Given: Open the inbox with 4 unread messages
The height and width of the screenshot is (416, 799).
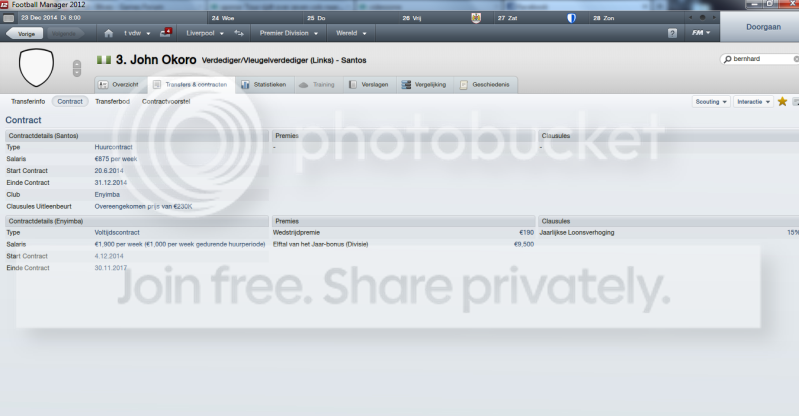Looking at the screenshot, I should (x=166, y=33).
